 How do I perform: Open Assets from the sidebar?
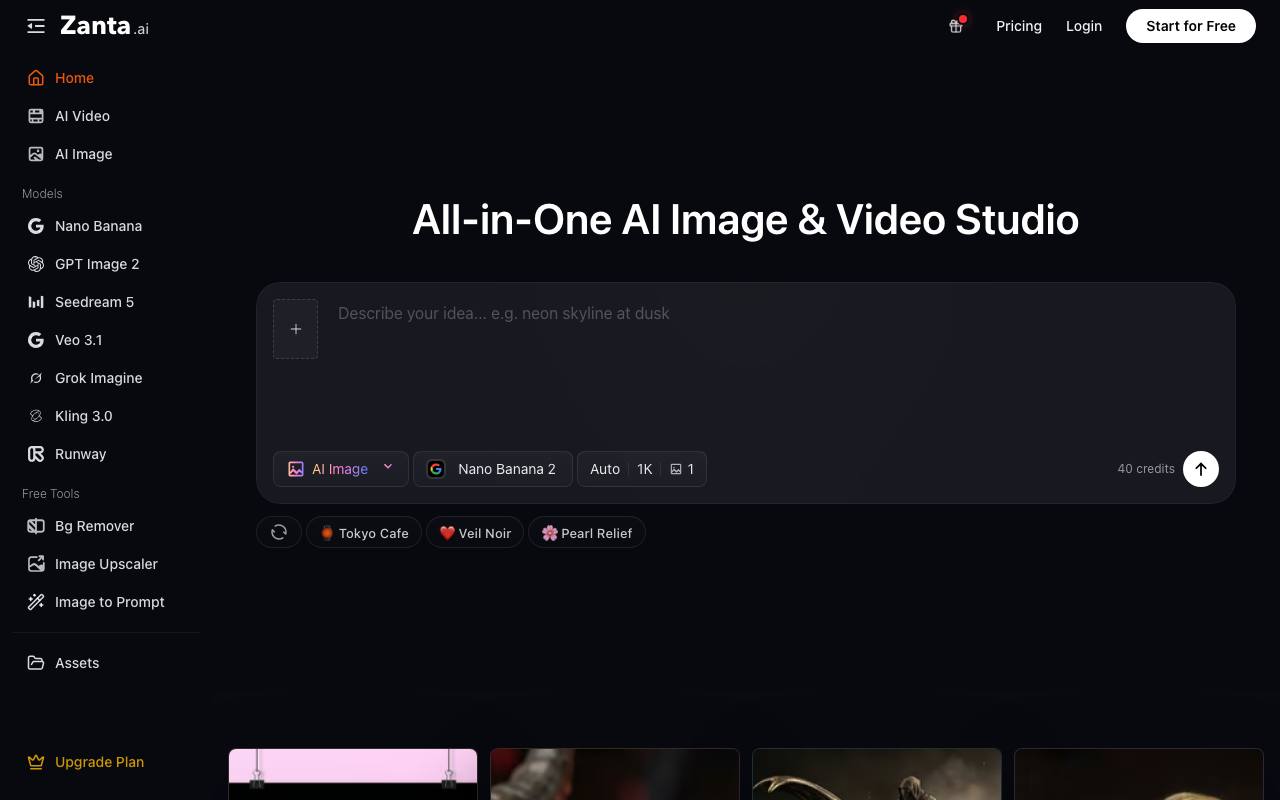(106, 663)
